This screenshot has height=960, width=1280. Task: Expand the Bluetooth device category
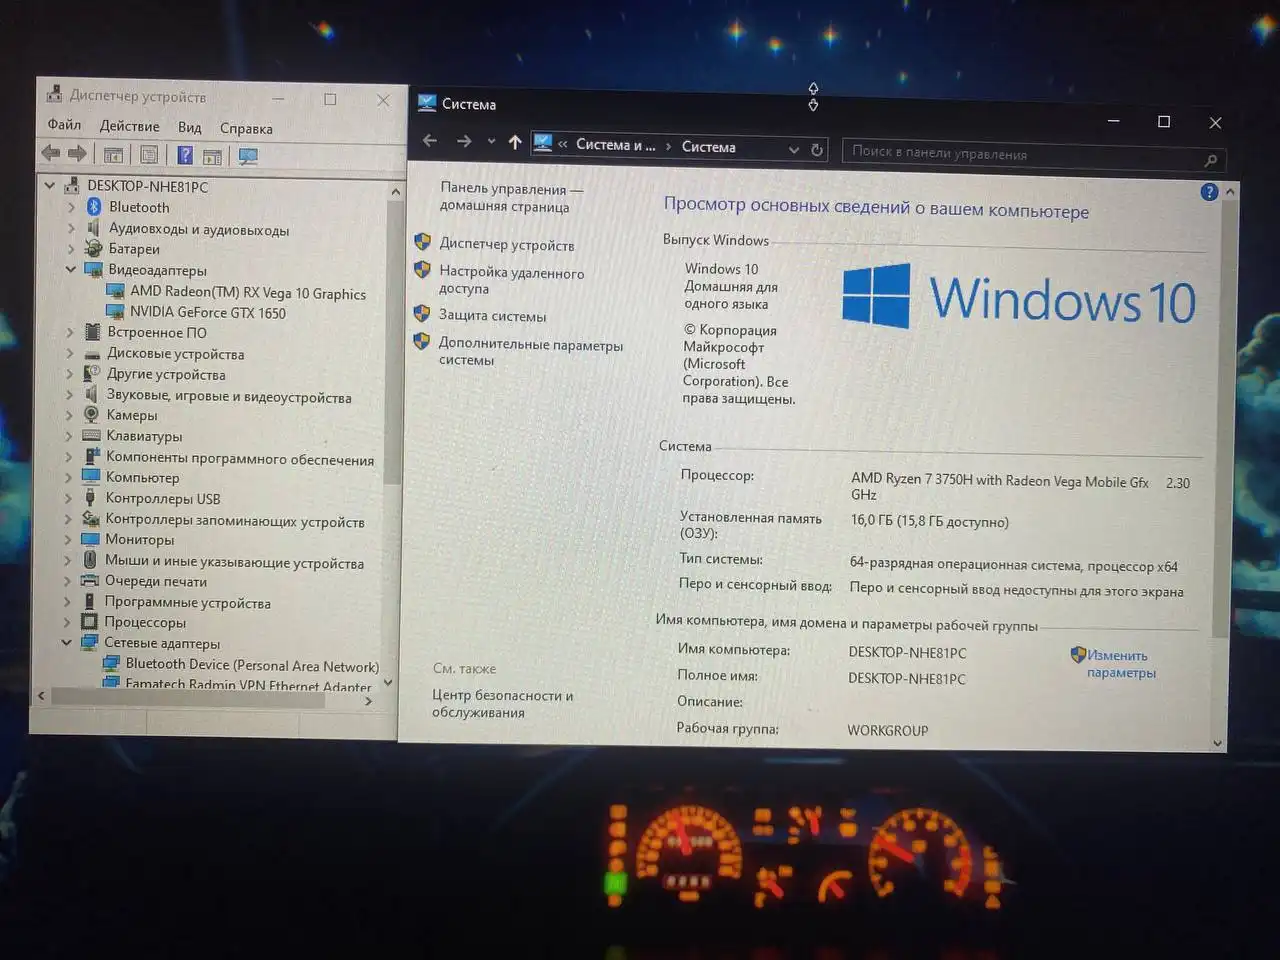pos(71,207)
